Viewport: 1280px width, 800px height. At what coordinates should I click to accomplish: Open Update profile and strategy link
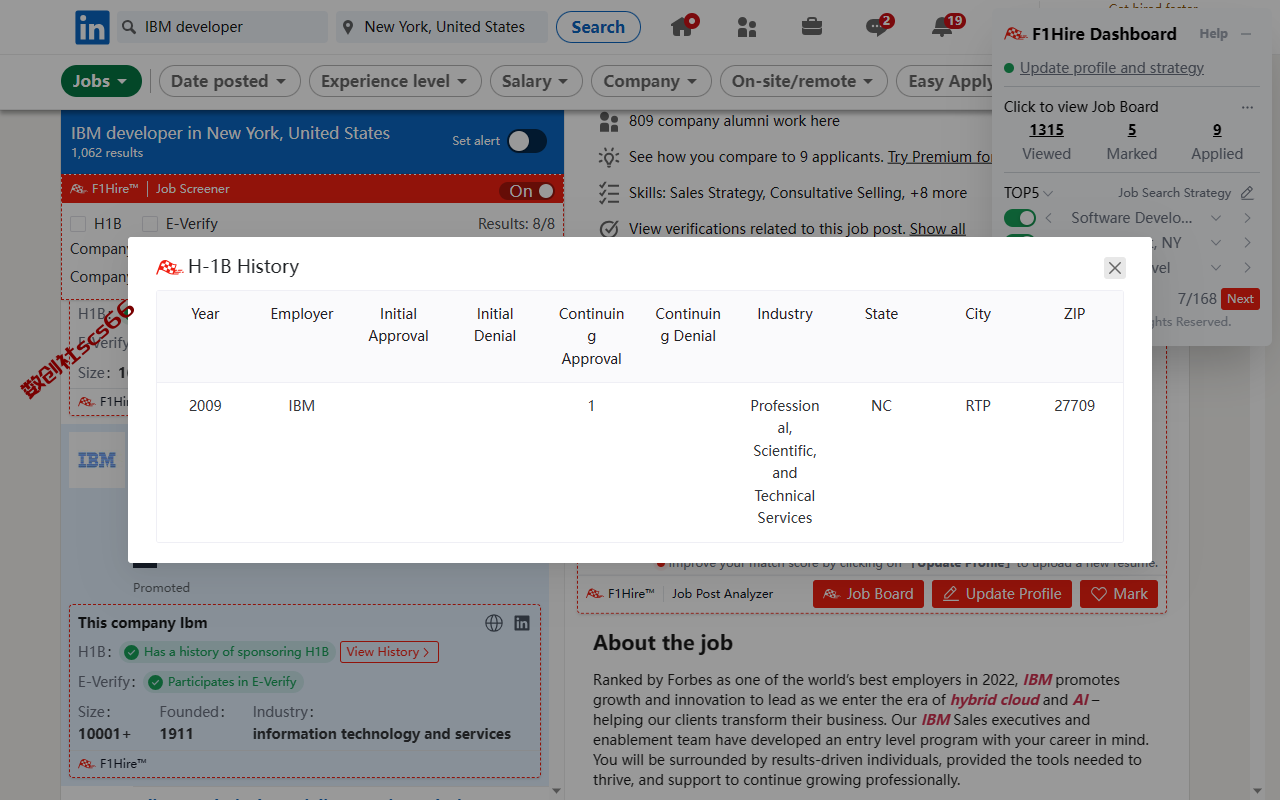pyautogui.click(x=1111, y=68)
